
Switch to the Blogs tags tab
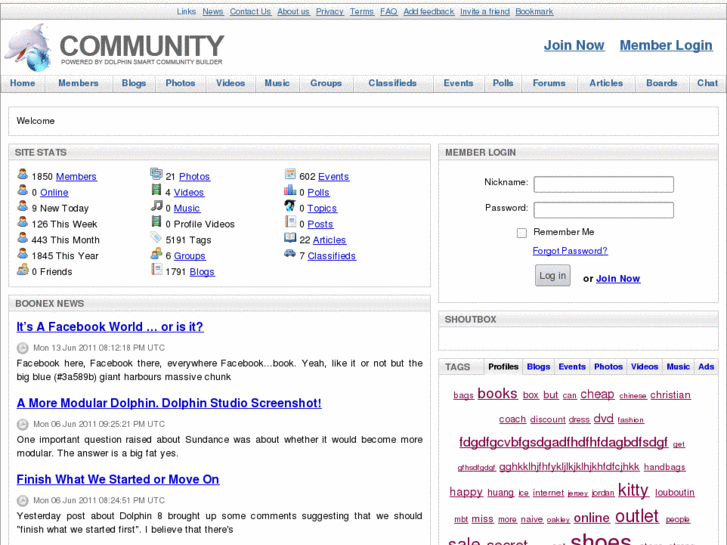click(x=538, y=366)
